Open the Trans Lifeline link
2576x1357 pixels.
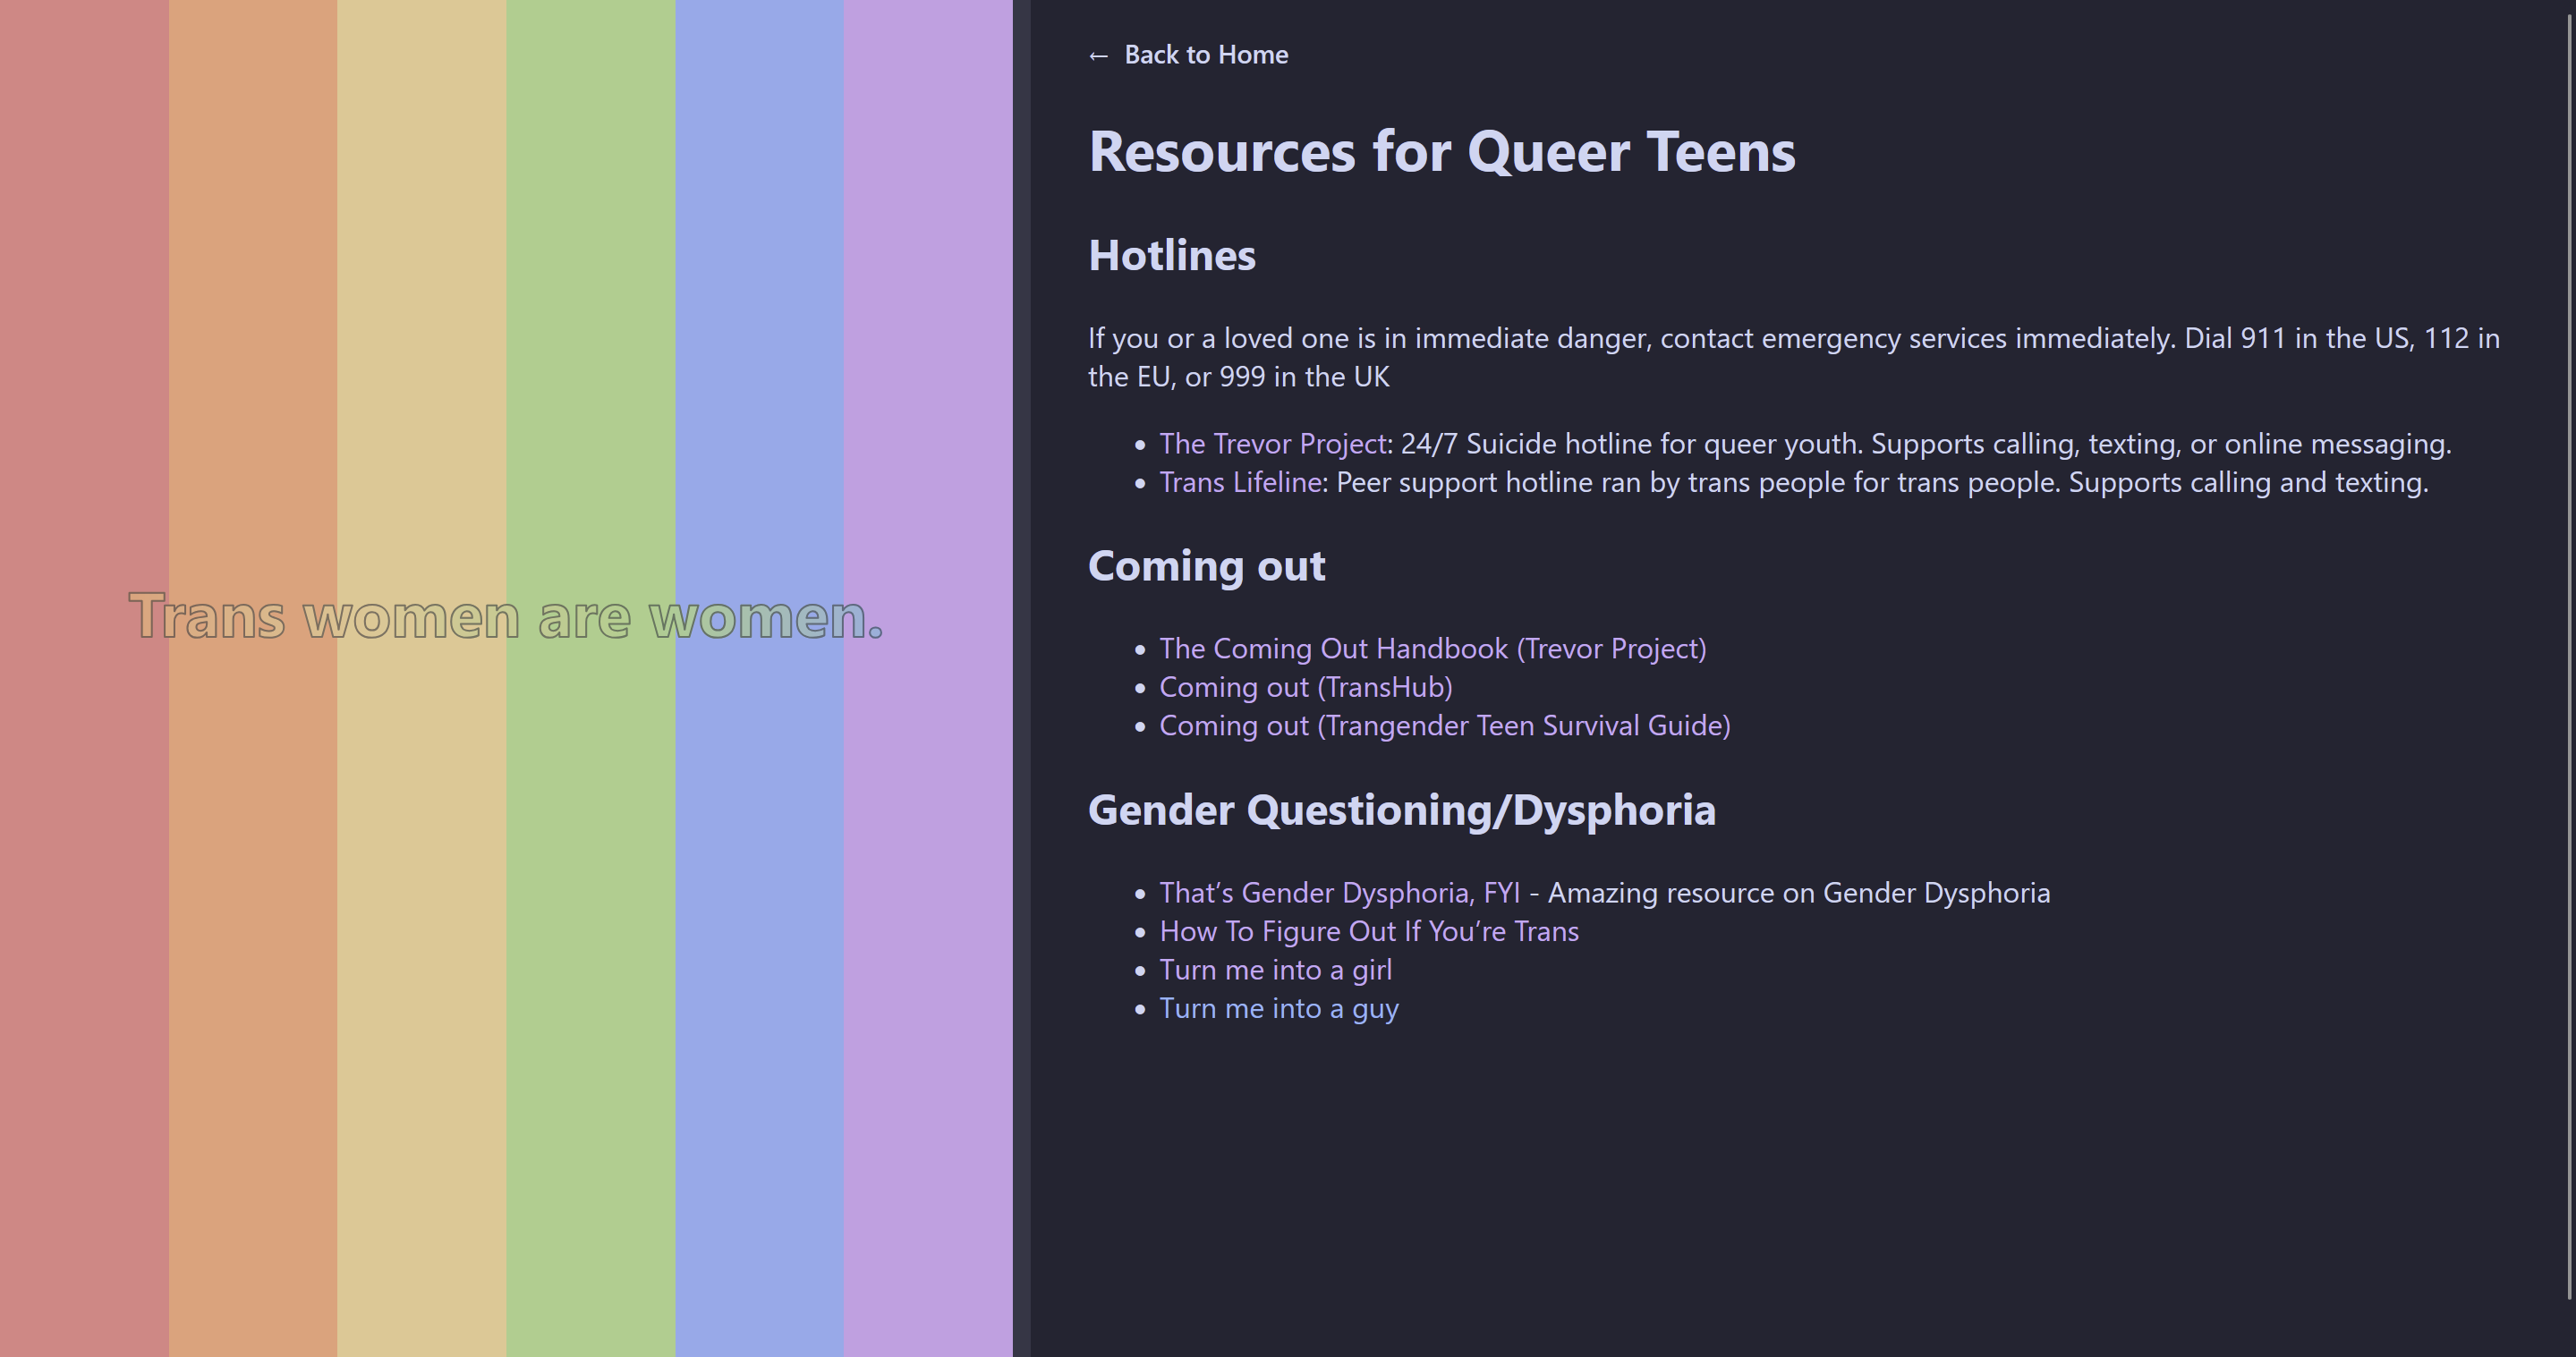(x=1241, y=483)
